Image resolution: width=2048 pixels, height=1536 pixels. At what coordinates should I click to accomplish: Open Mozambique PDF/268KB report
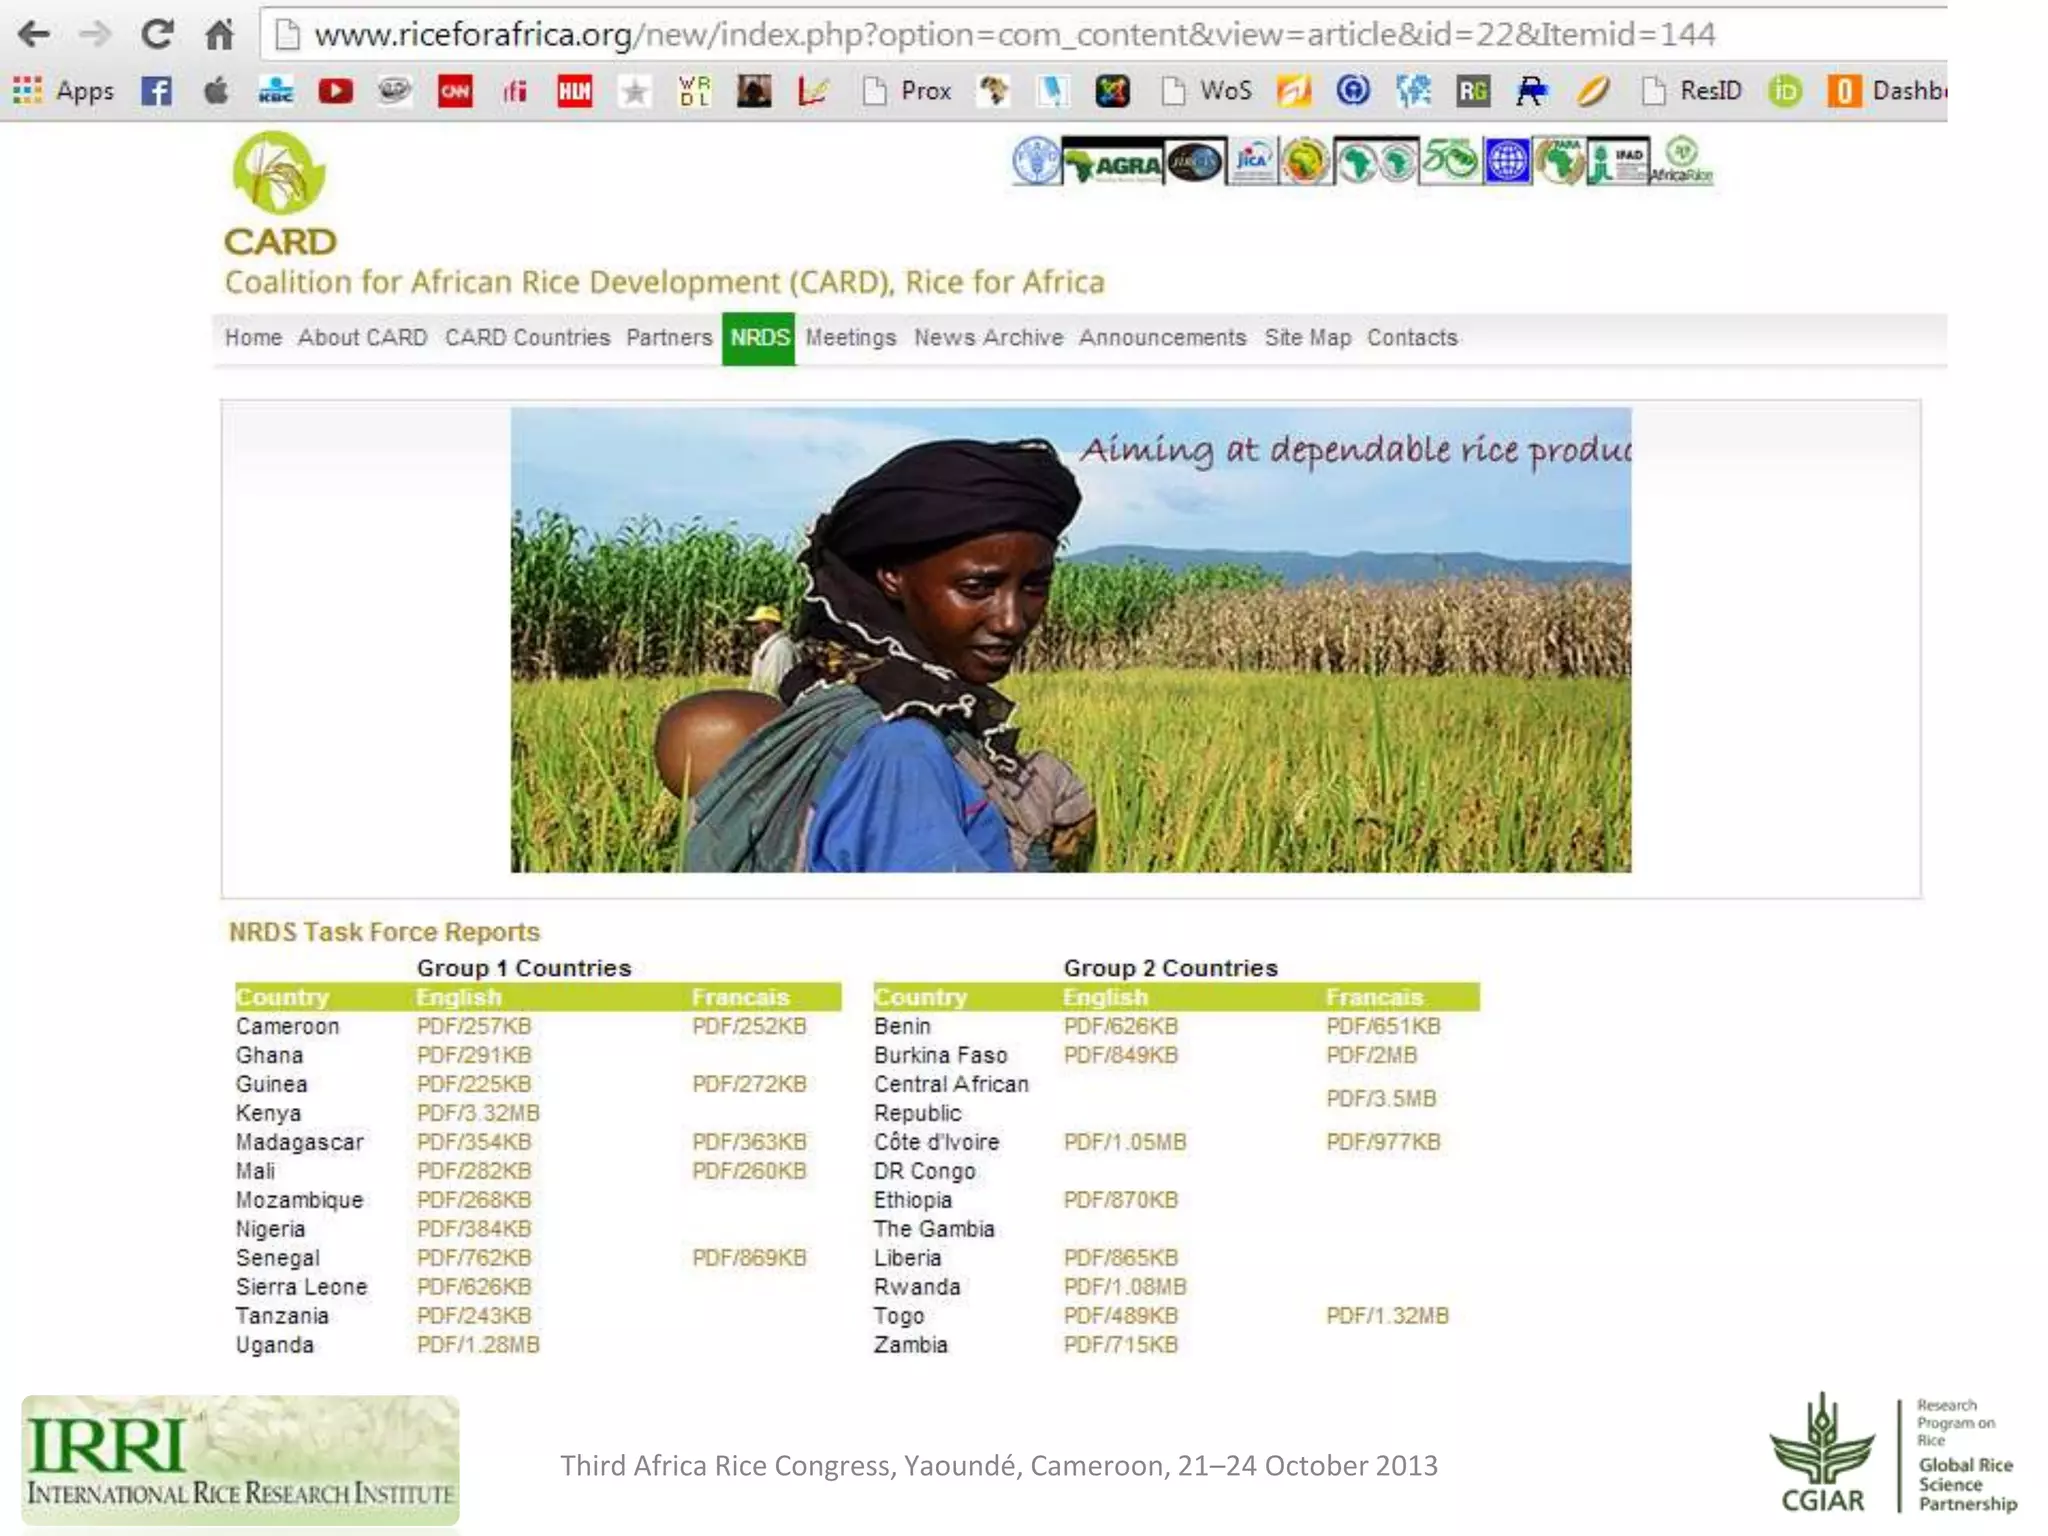pos(474,1200)
